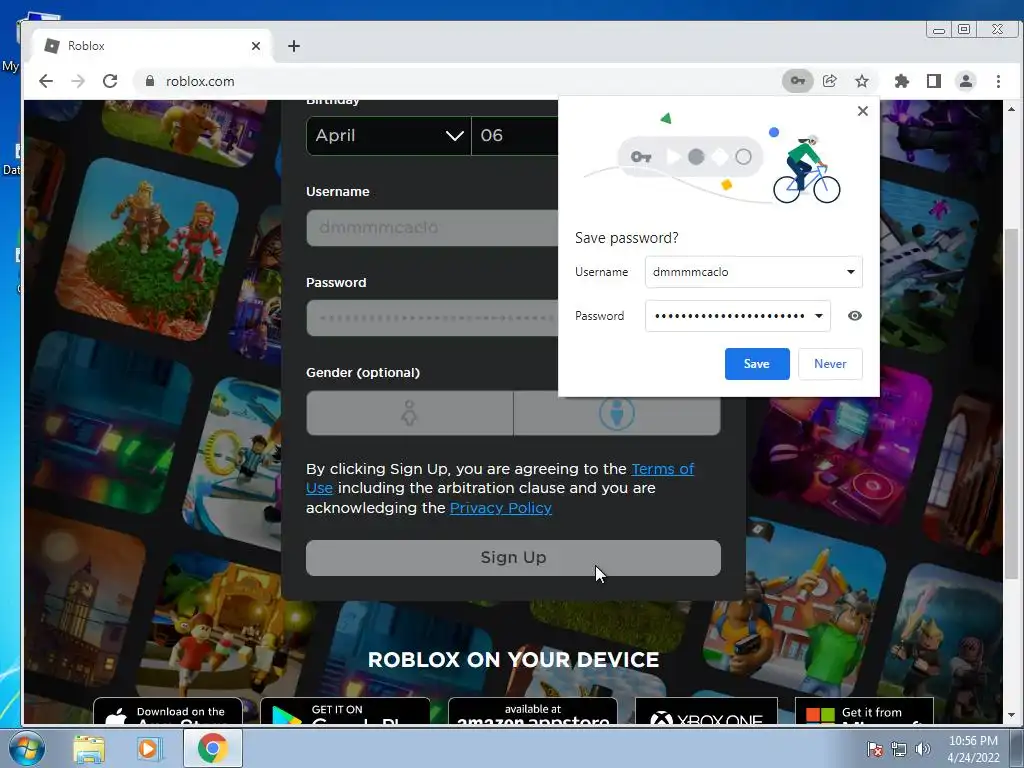
Task: Expand the Username dropdown in save dialog
Action: [850, 272]
